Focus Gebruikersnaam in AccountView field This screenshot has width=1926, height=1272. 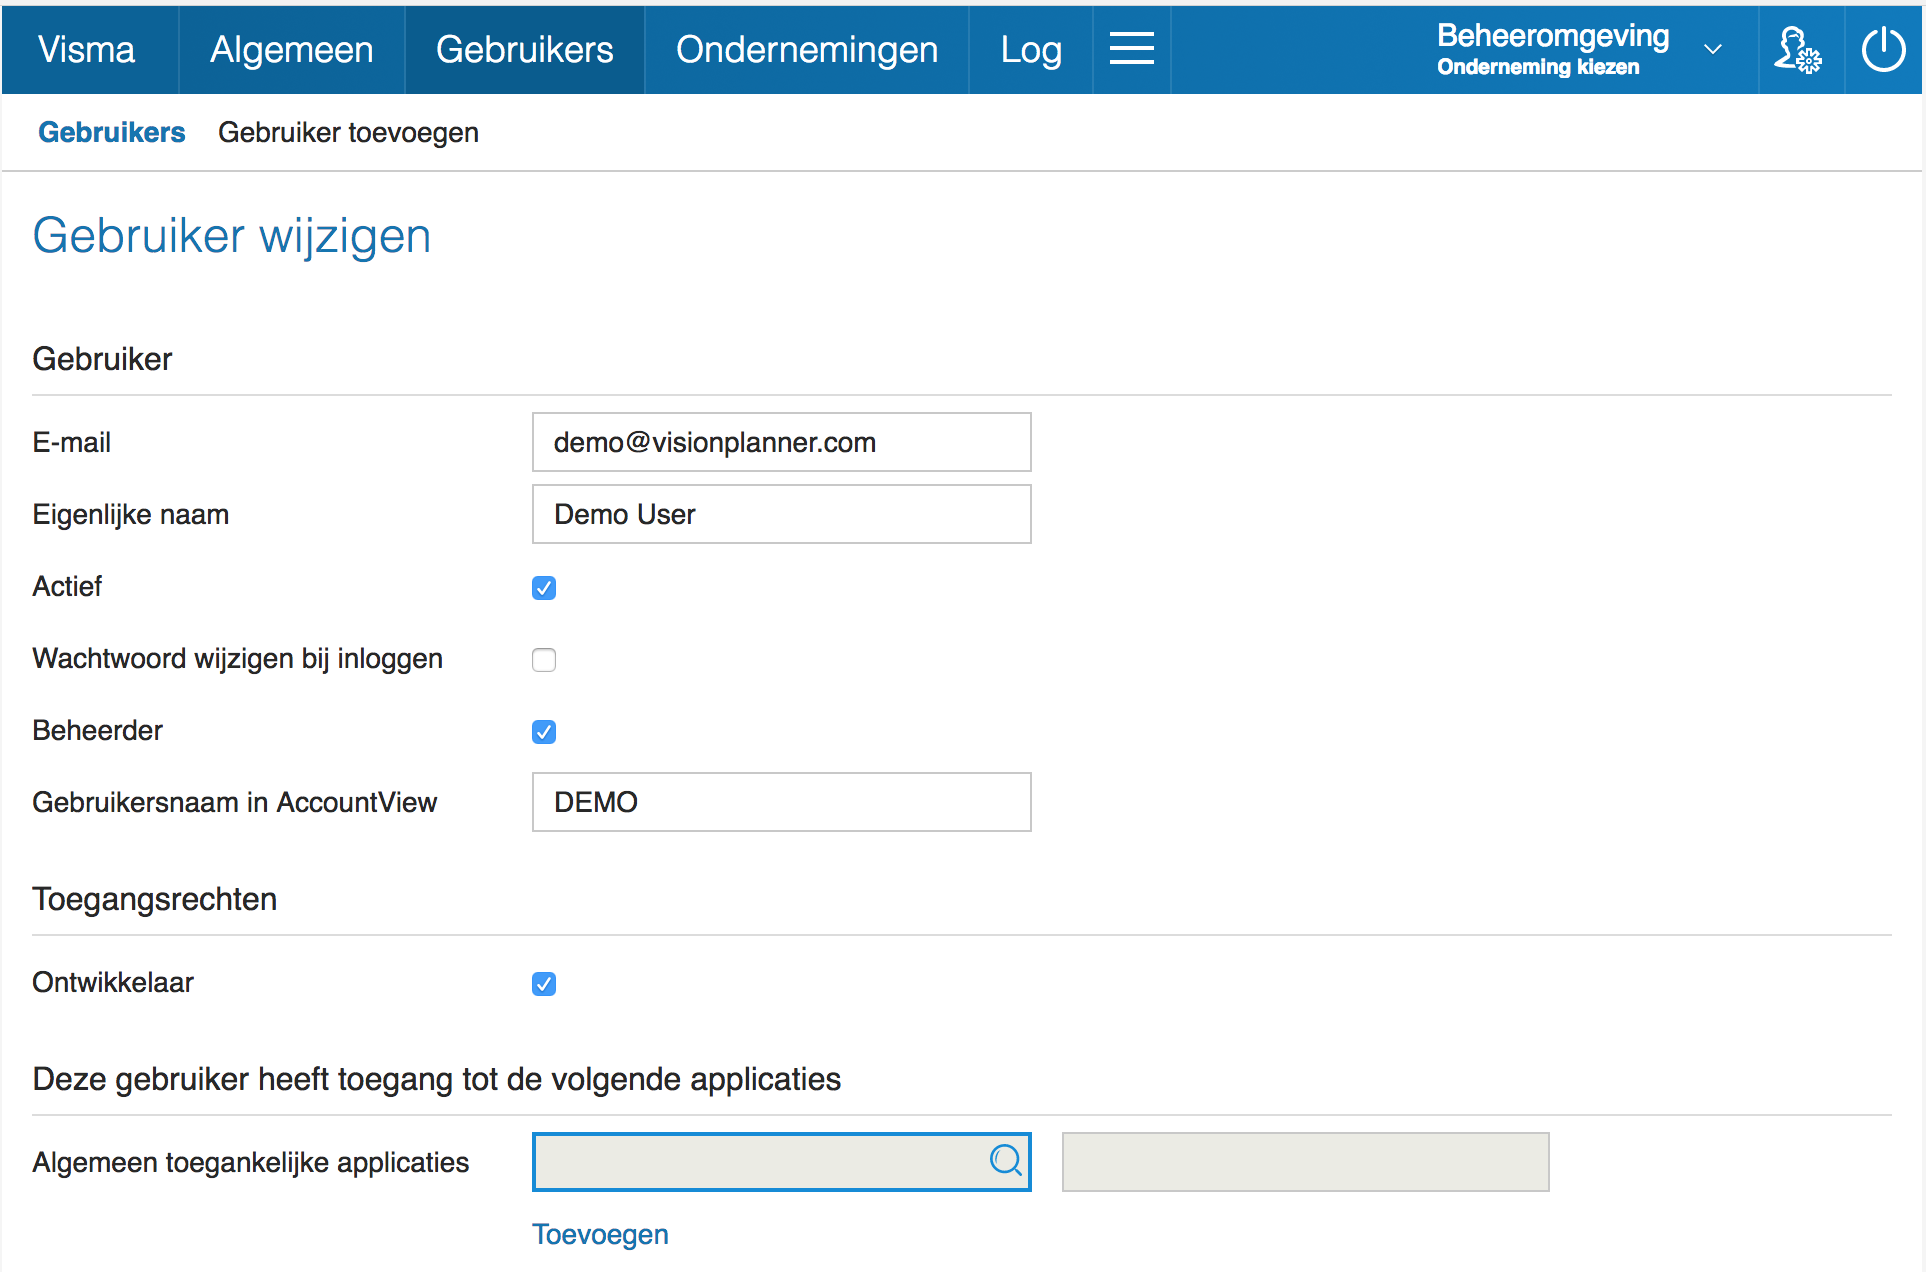781,802
